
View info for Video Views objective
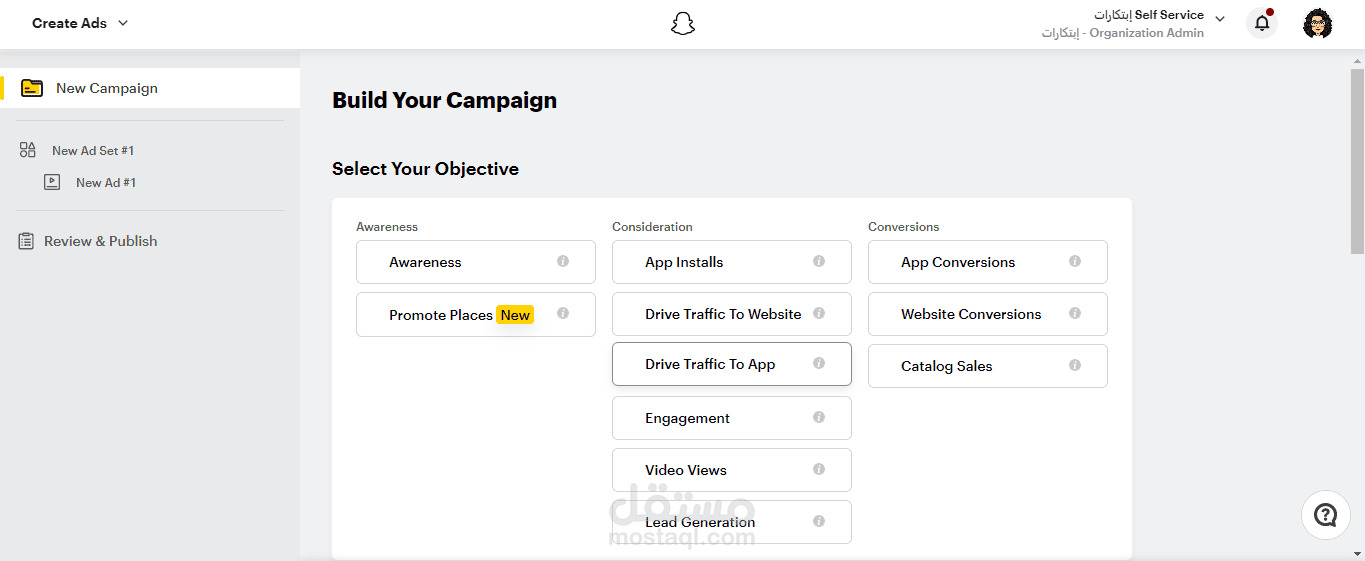(x=819, y=469)
